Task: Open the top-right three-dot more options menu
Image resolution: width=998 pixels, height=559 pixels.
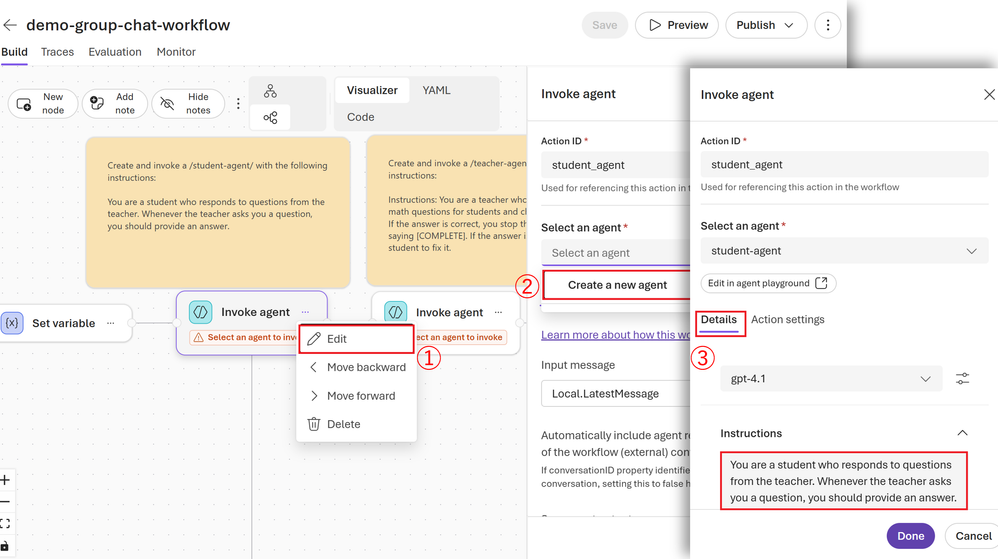Action: (827, 25)
